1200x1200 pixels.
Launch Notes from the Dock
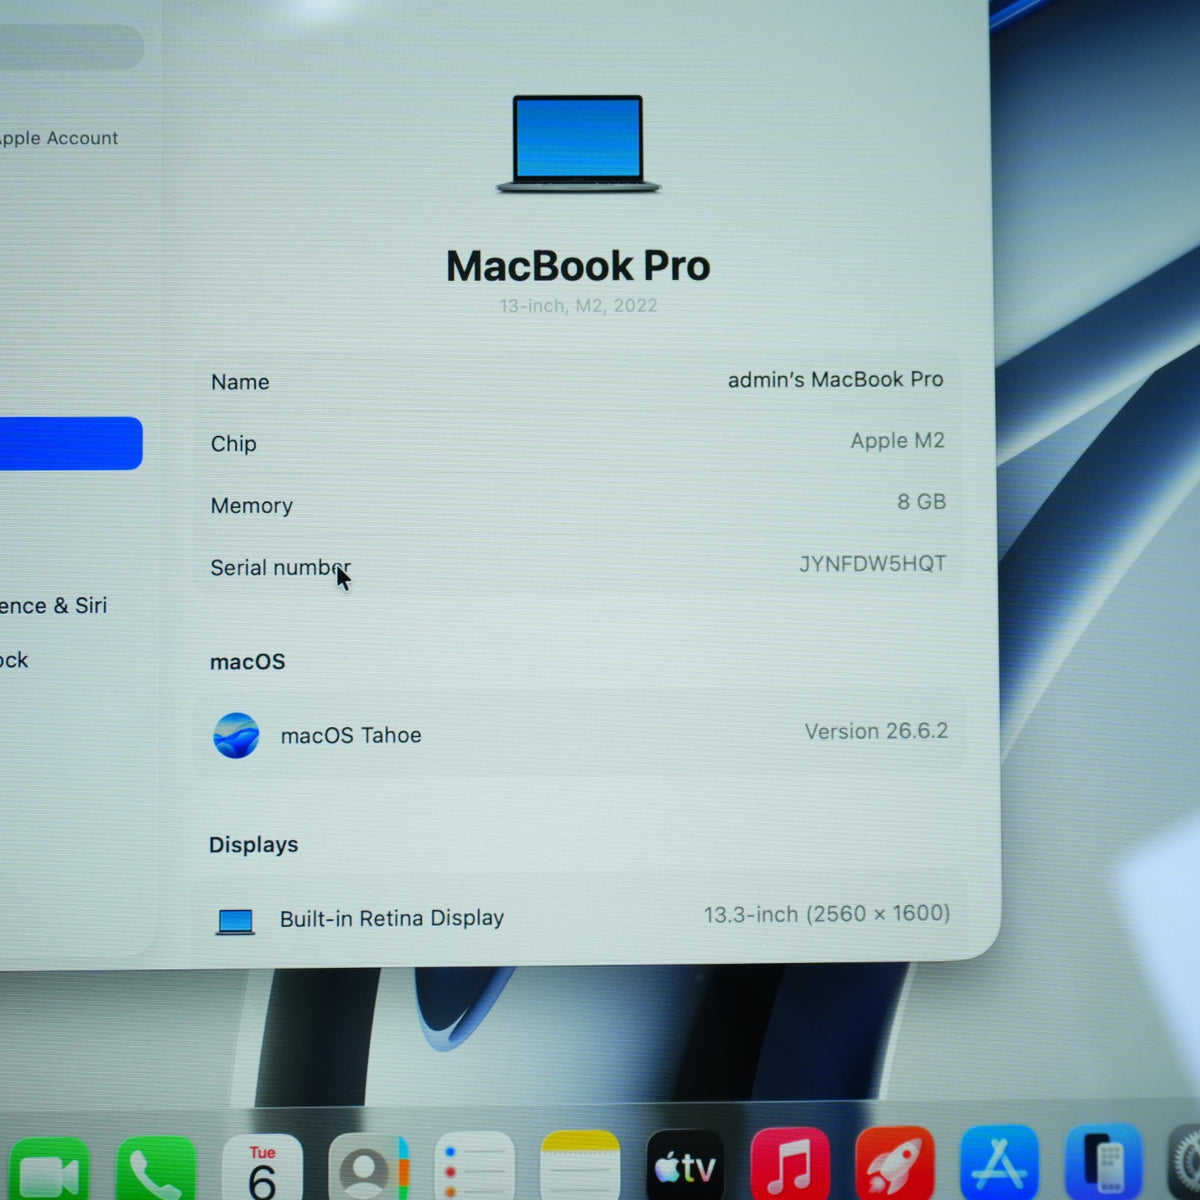pos(580,1166)
